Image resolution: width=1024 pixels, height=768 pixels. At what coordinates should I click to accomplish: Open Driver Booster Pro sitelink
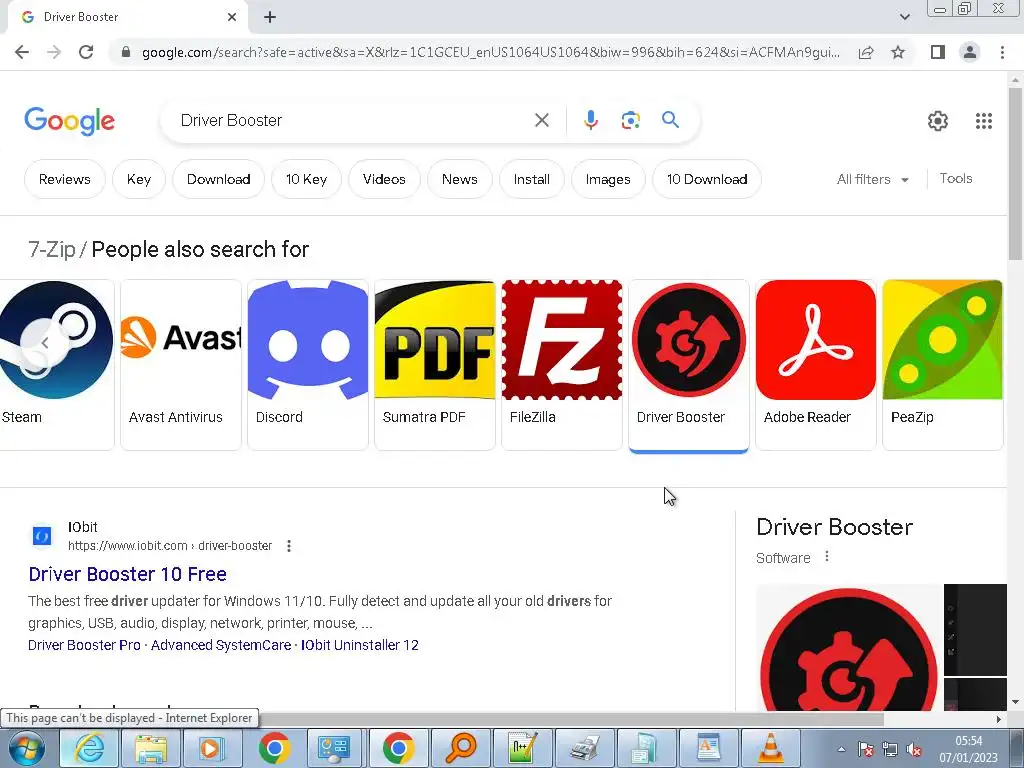(84, 645)
